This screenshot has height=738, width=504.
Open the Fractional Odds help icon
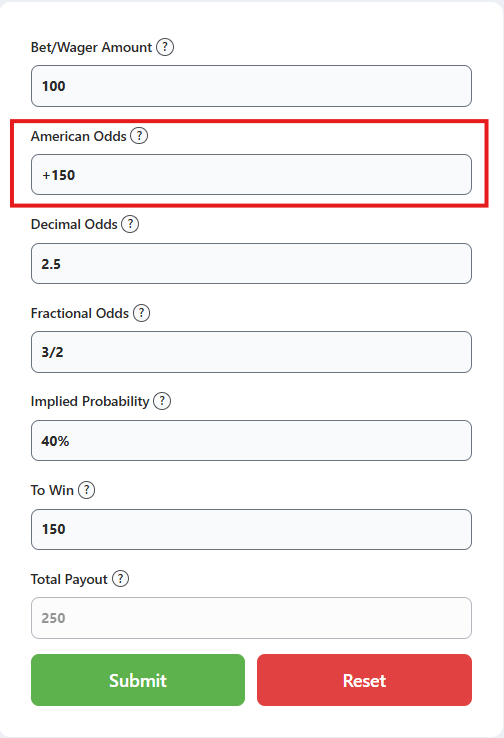(142, 313)
